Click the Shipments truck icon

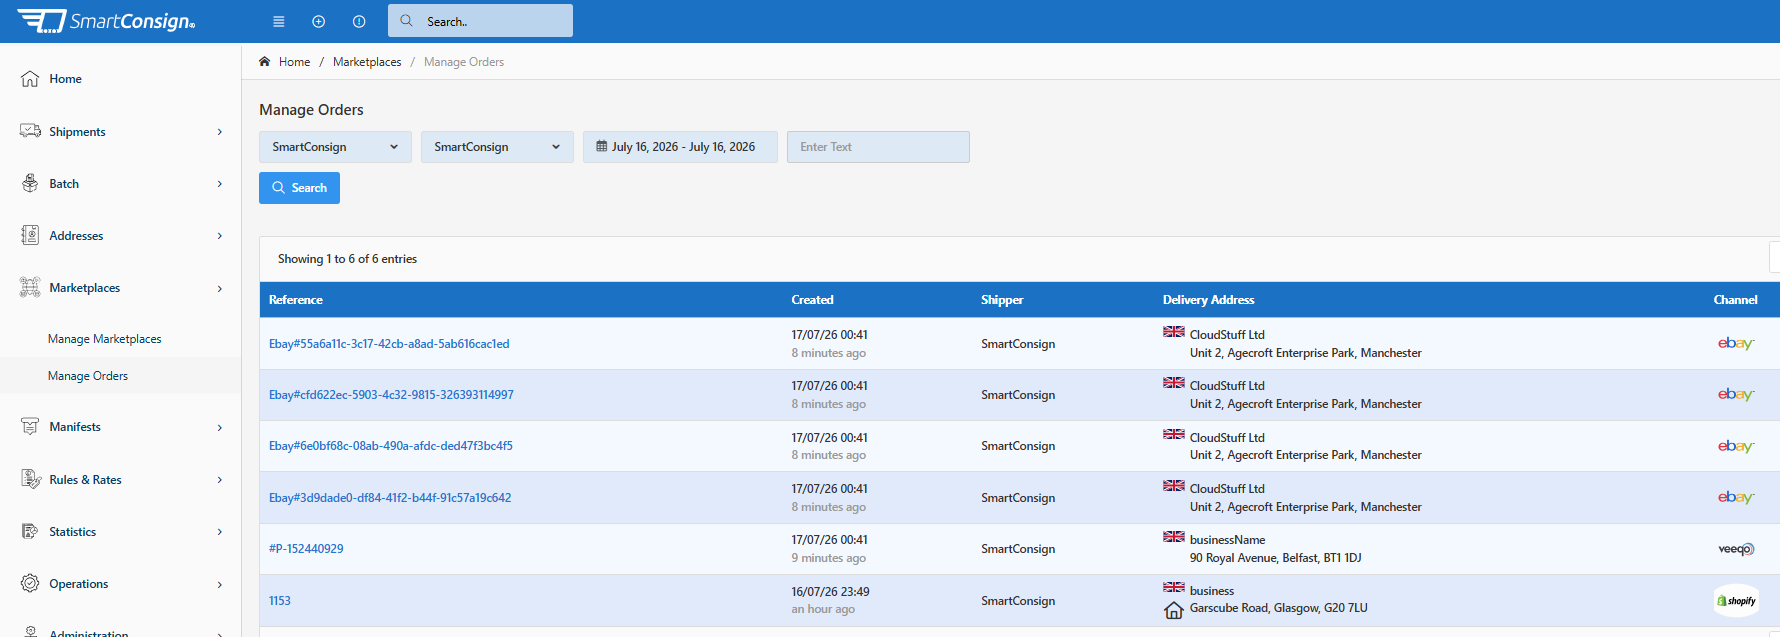30,131
